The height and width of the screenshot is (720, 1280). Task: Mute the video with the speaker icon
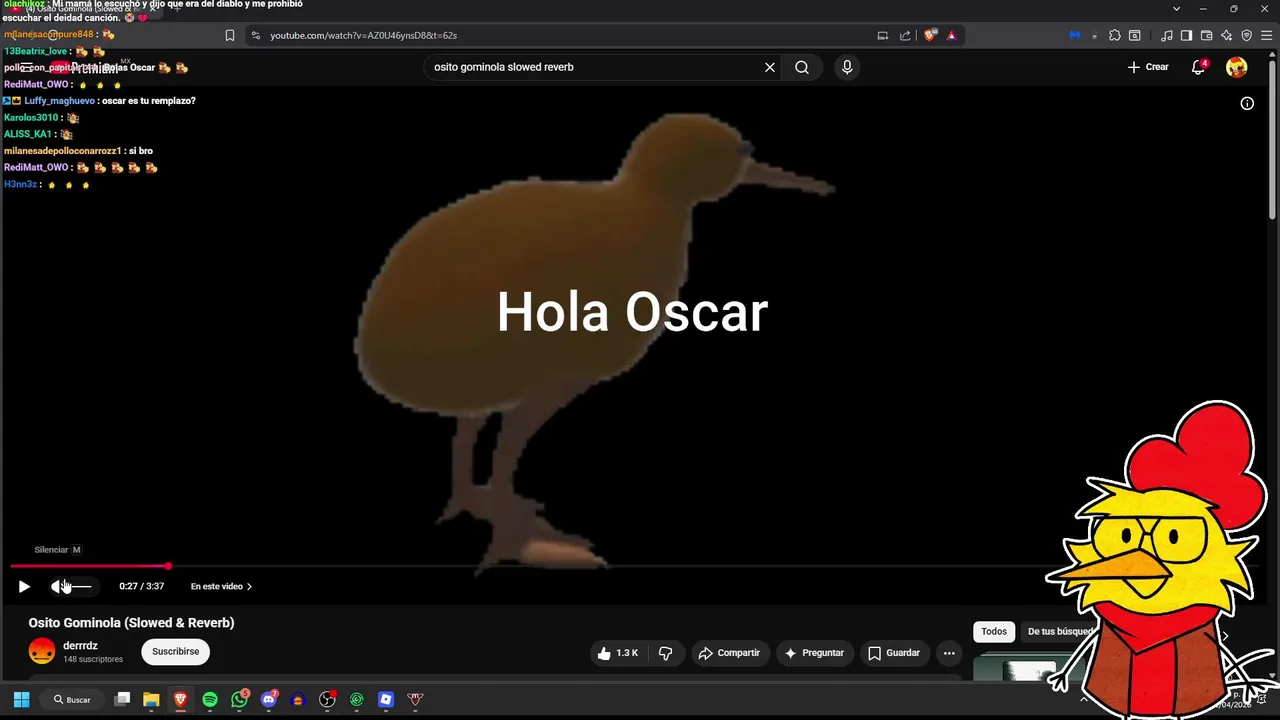coord(59,587)
